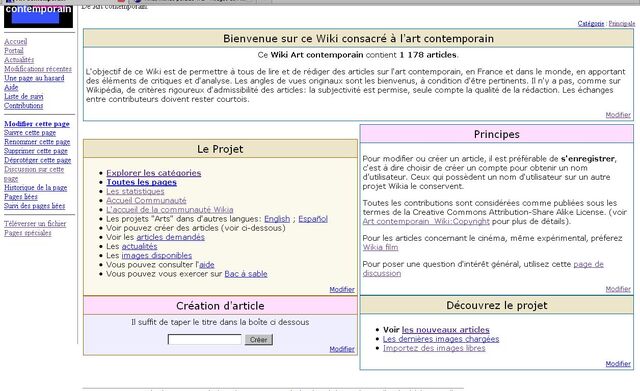Open Toutes les pages link

[x=141, y=182]
